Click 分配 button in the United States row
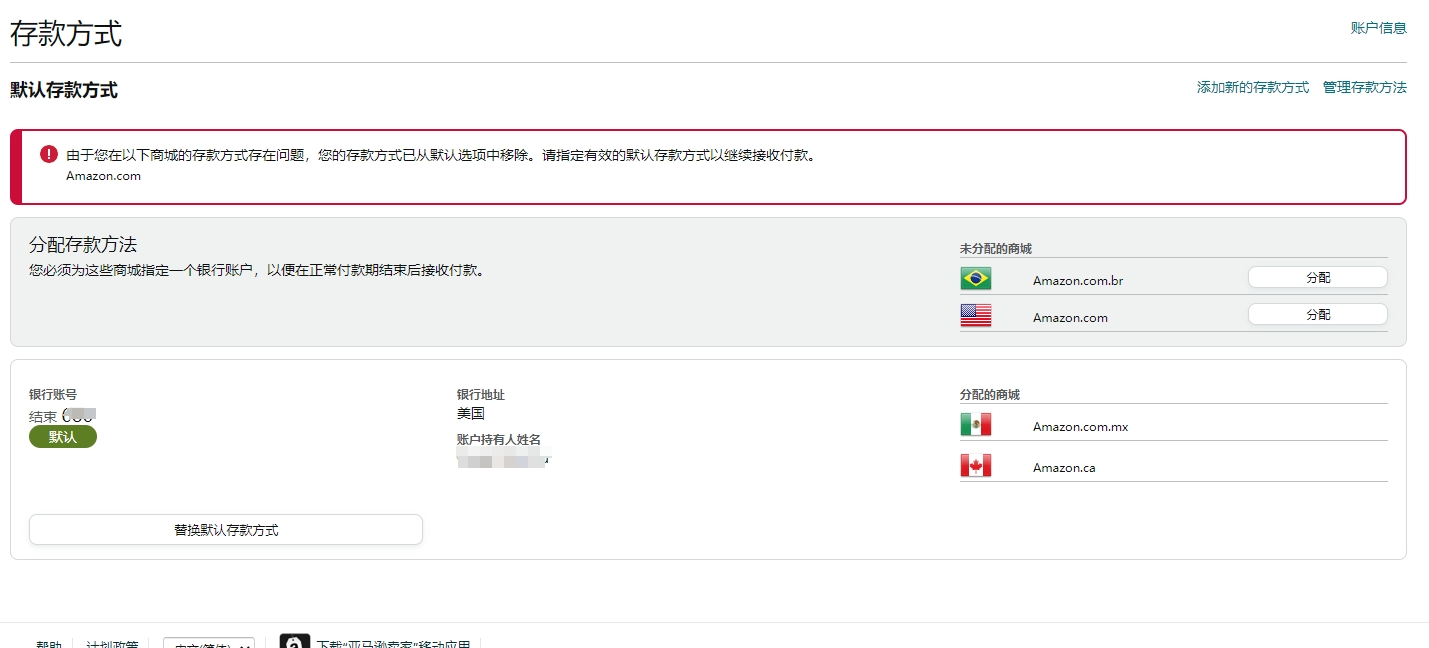The image size is (1429, 648). [x=1318, y=314]
